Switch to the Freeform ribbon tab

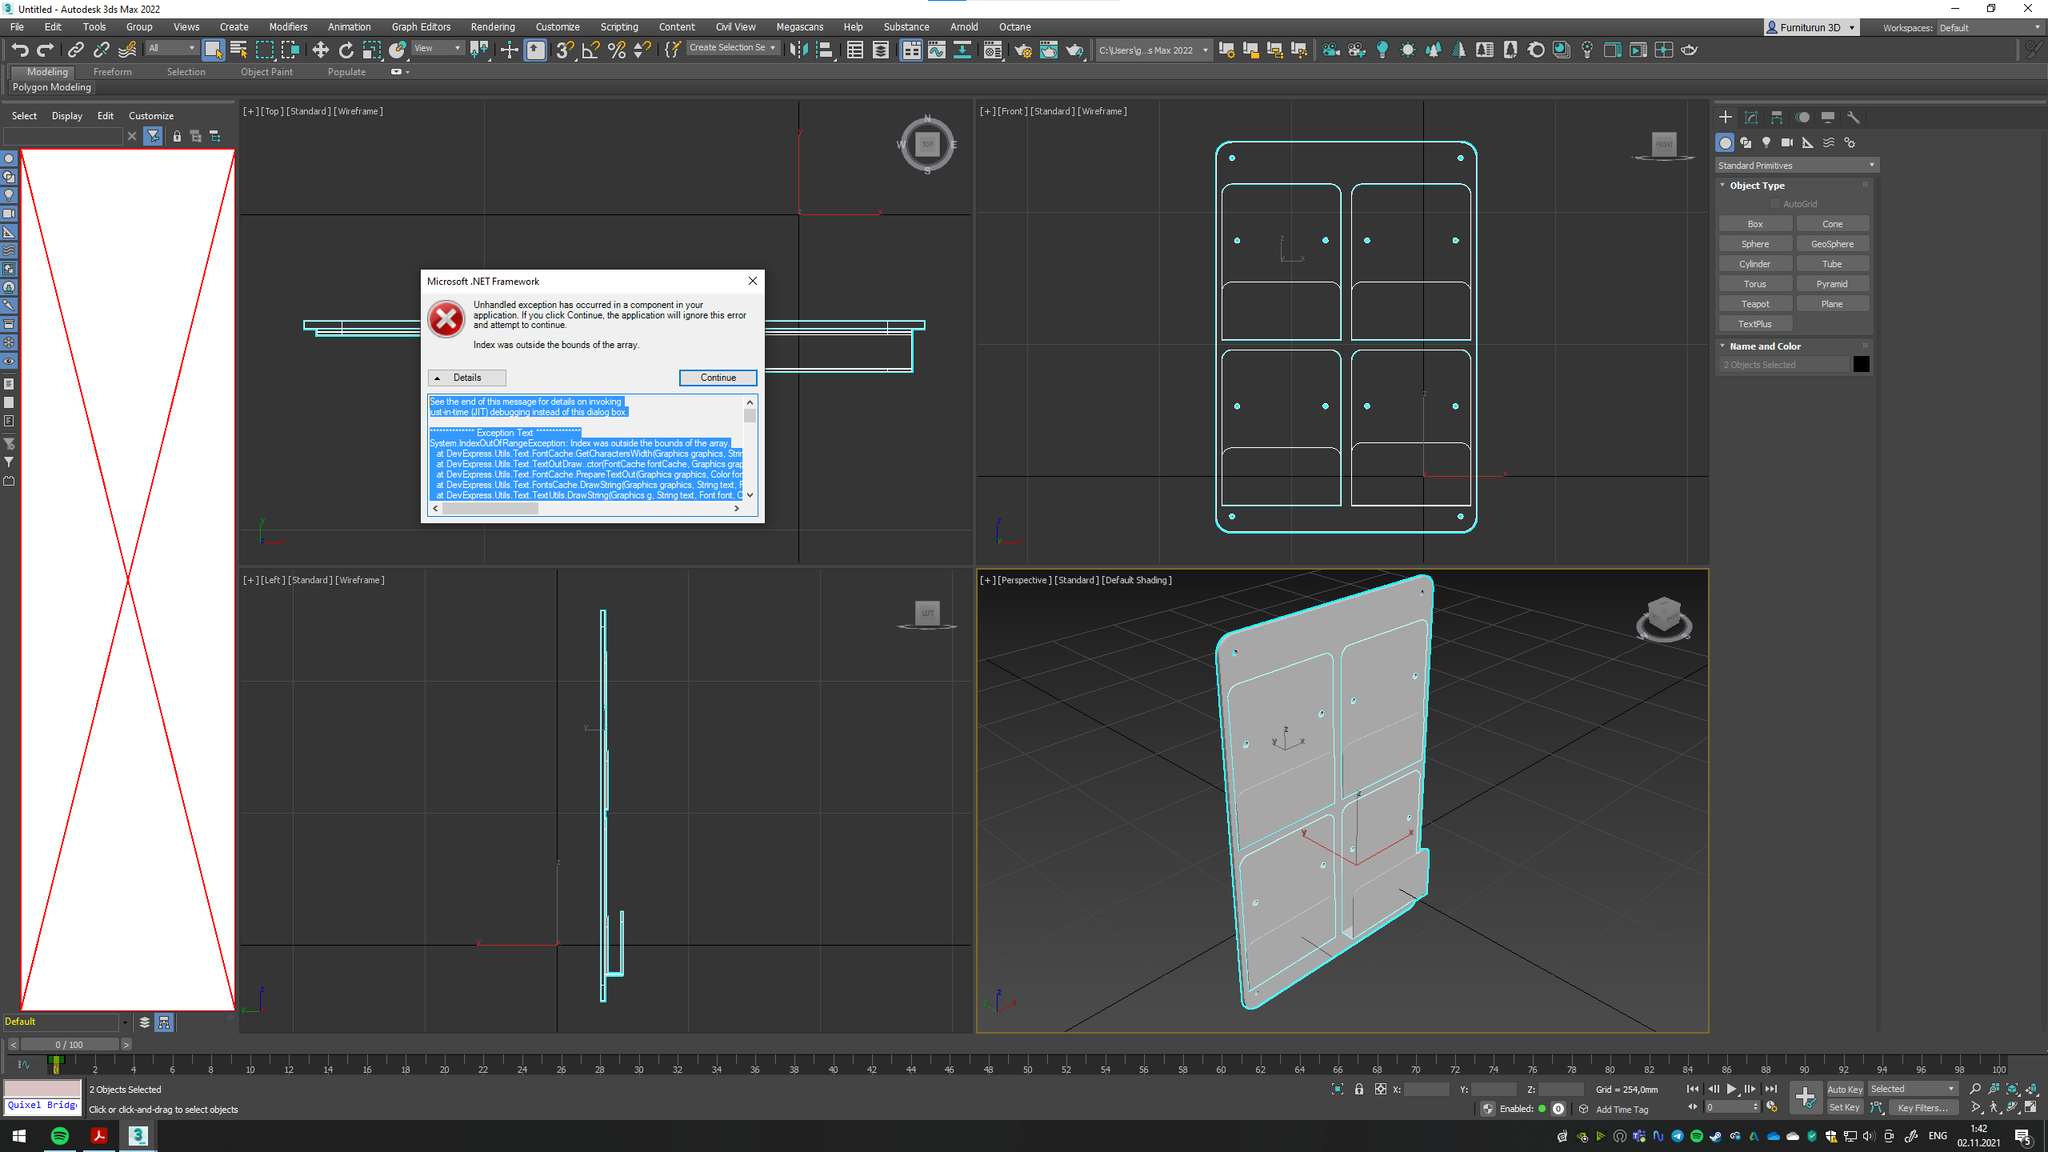click(112, 72)
